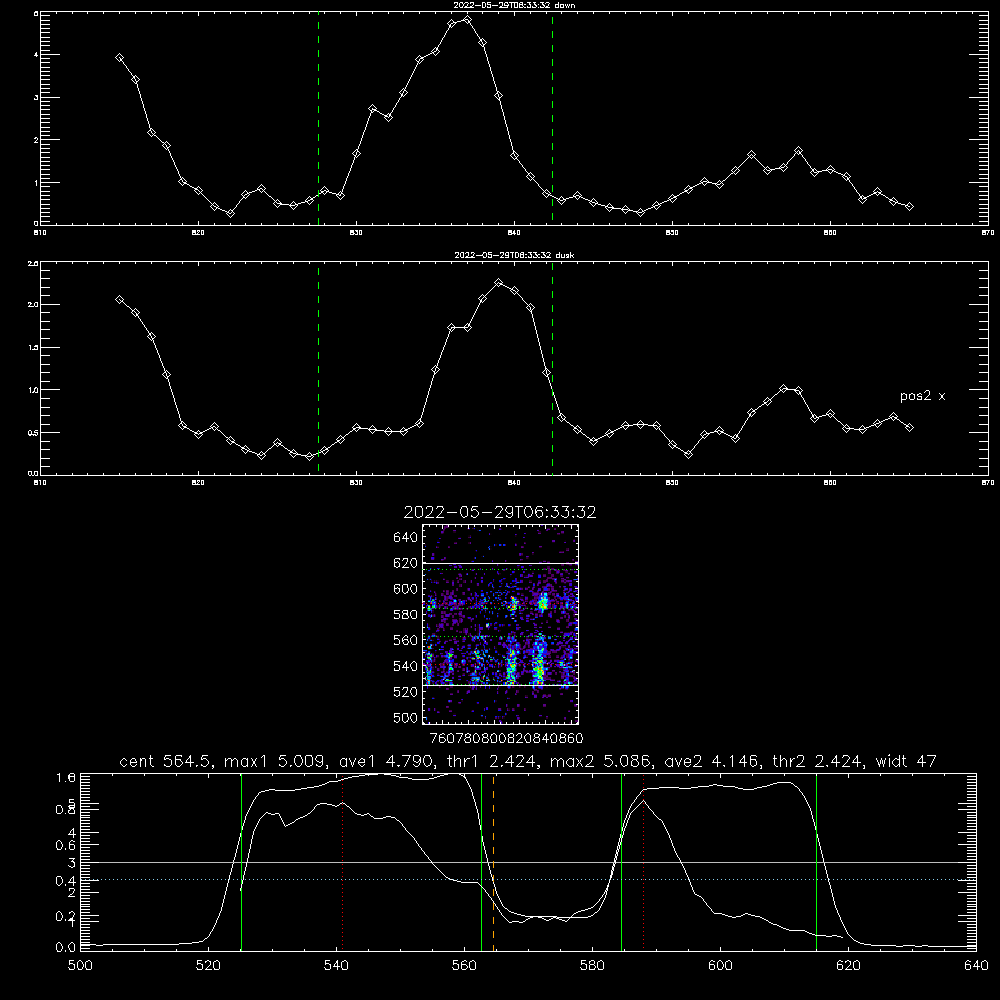The height and width of the screenshot is (1000, 1000).
Task: Click the '560' label on the bottom plot x-axis
Action: tap(464, 966)
